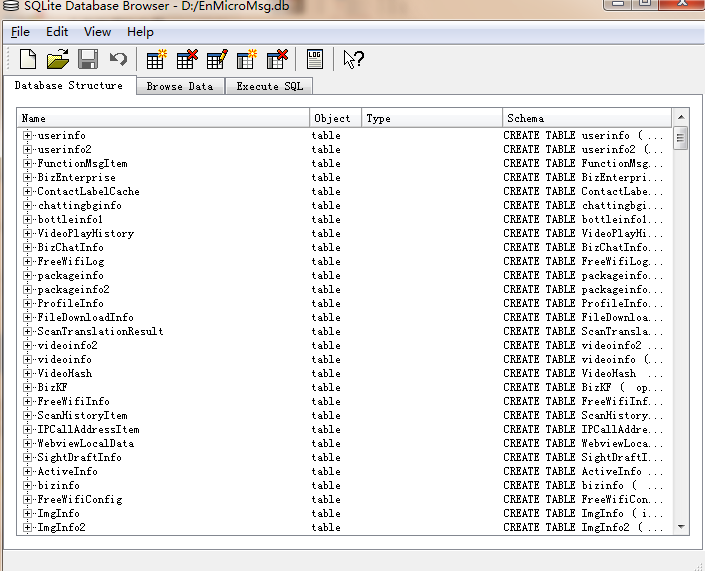The height and width of the screenshot is (571, 705).
Task: Select the FreeWifiInfo table row
Action: pos(344,401)
